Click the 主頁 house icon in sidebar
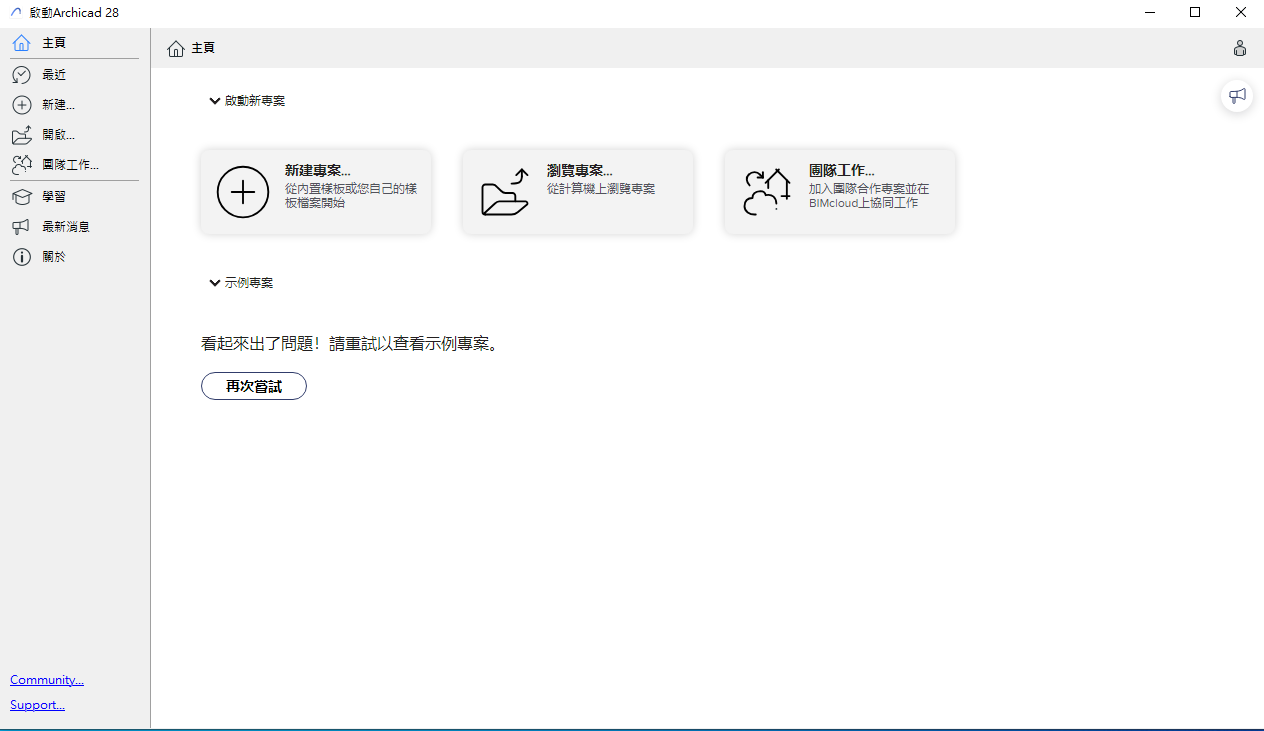Image resolution: width=1264 pixels, height=731 pixels. (x=21, y=43)
